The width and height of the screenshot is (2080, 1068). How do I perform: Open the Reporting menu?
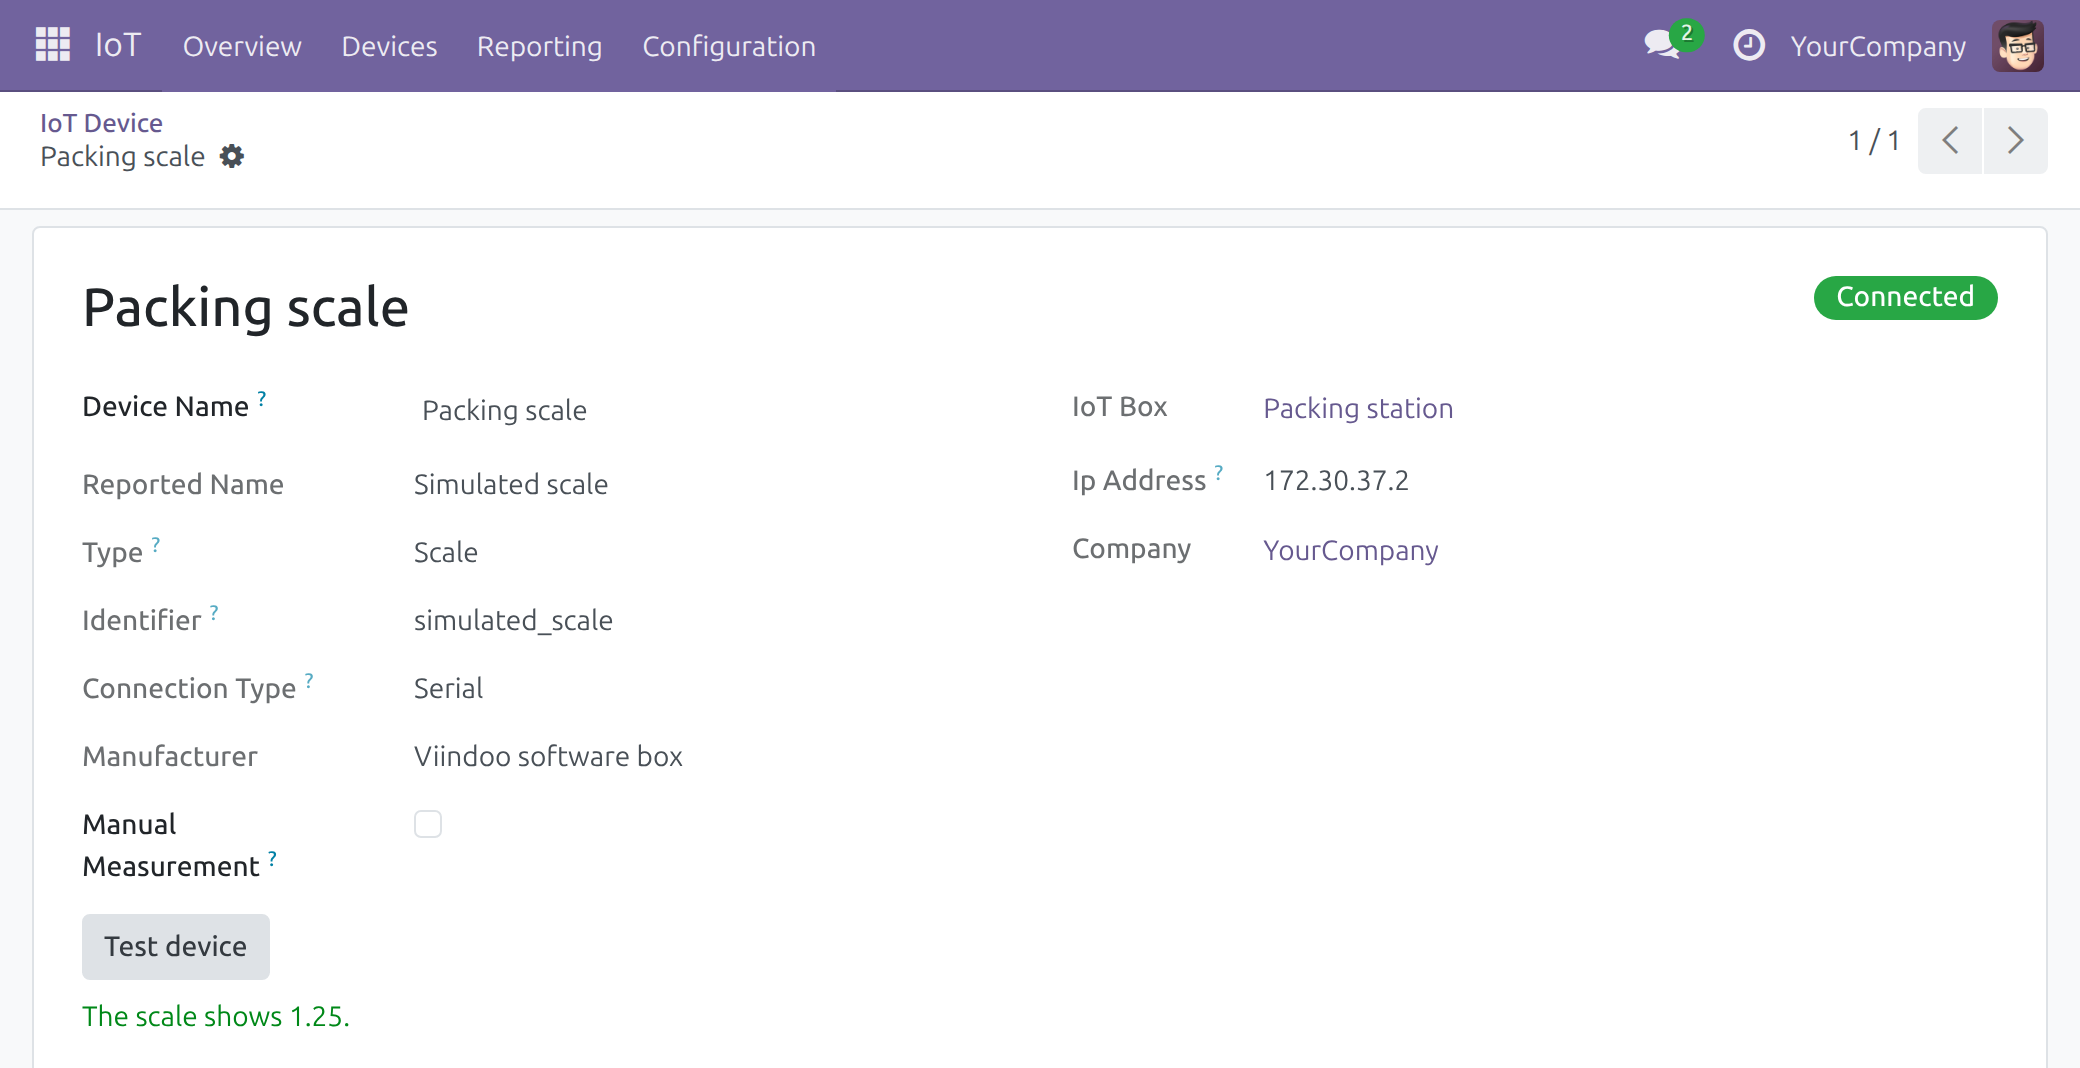pos(539,46)
